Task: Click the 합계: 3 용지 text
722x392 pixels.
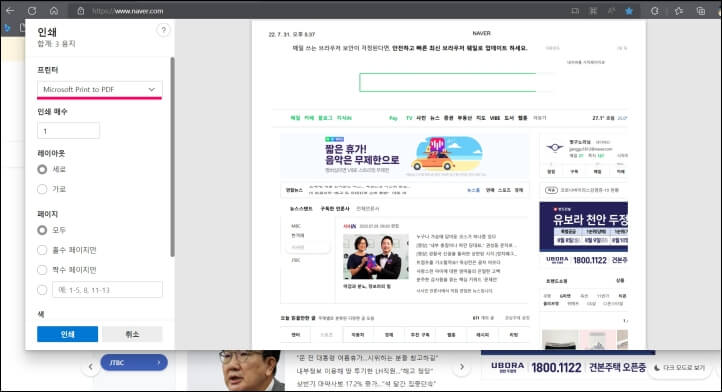Action: pyautogui.click(x=56, y=44)
